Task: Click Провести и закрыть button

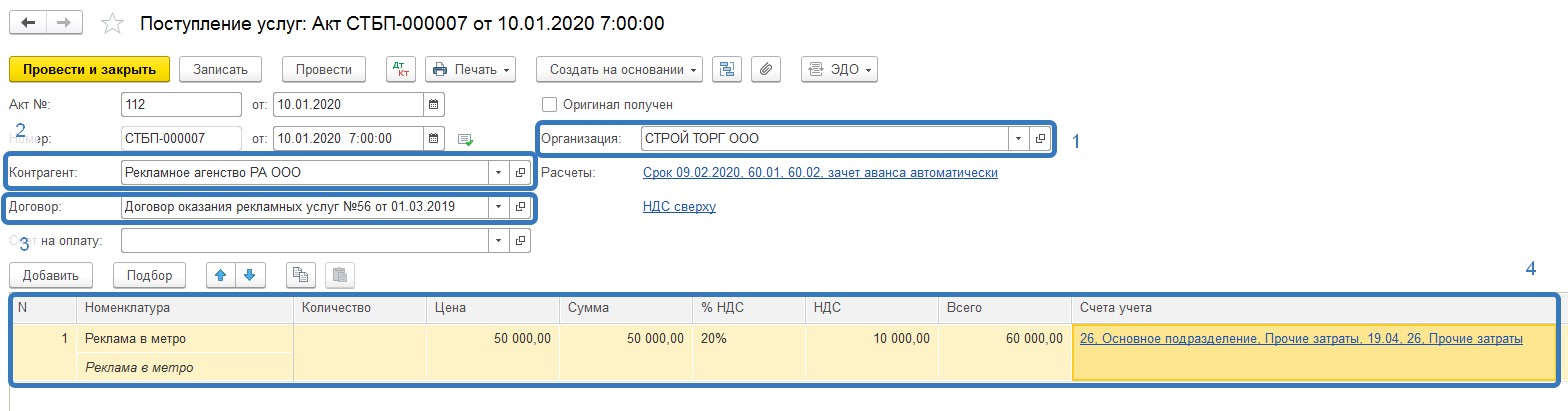Action: click(x=90, y=69)
